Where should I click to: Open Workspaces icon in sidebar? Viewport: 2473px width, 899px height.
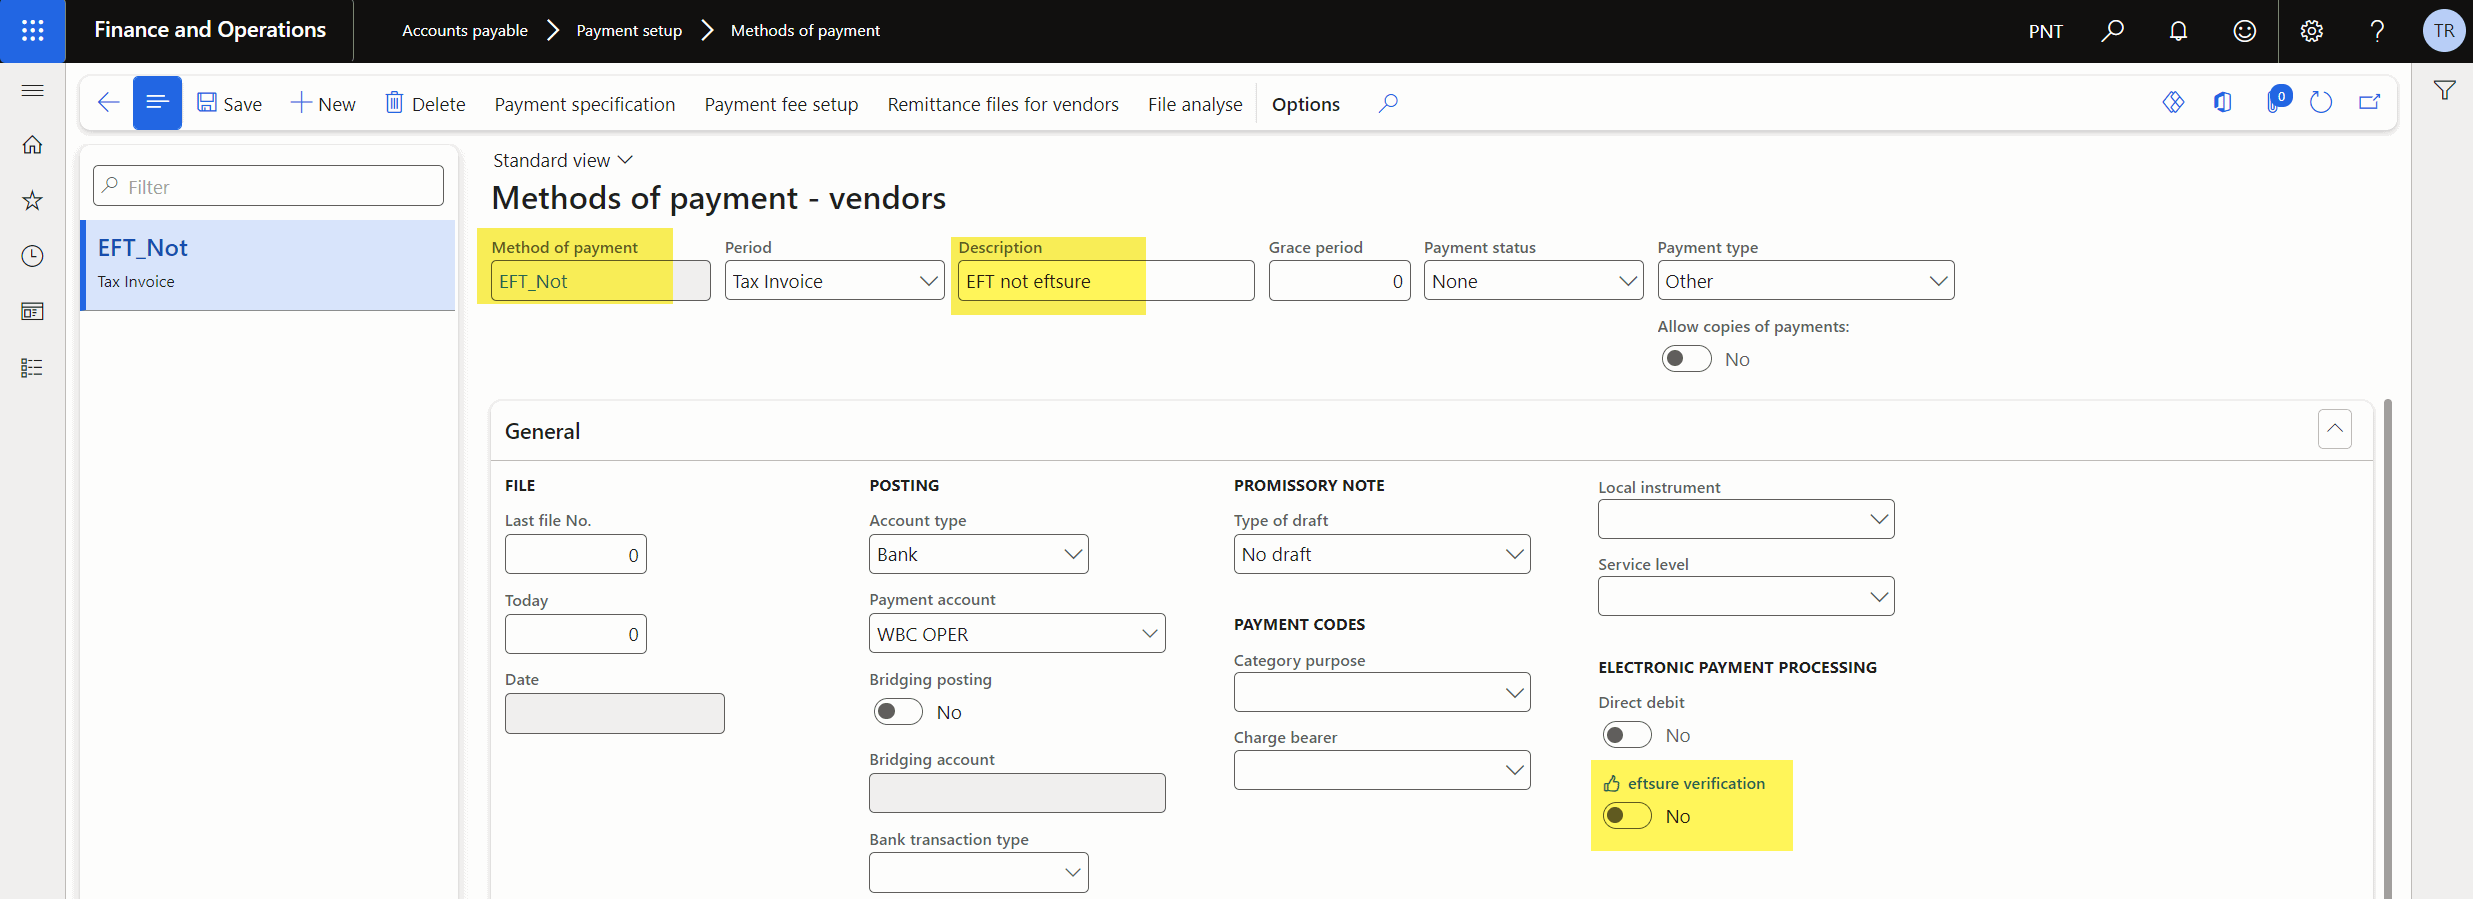pyautogui.click(x=32, y=312)
